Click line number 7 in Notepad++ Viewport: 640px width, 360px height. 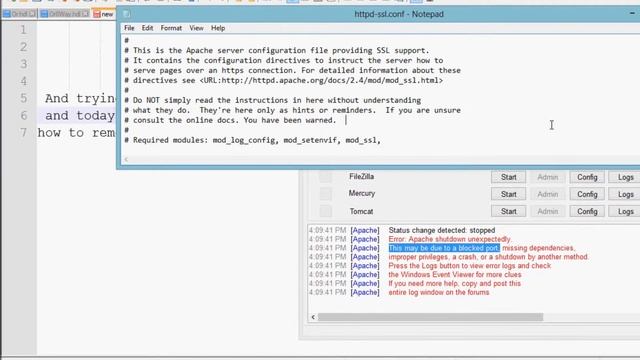tap(23, 133)
